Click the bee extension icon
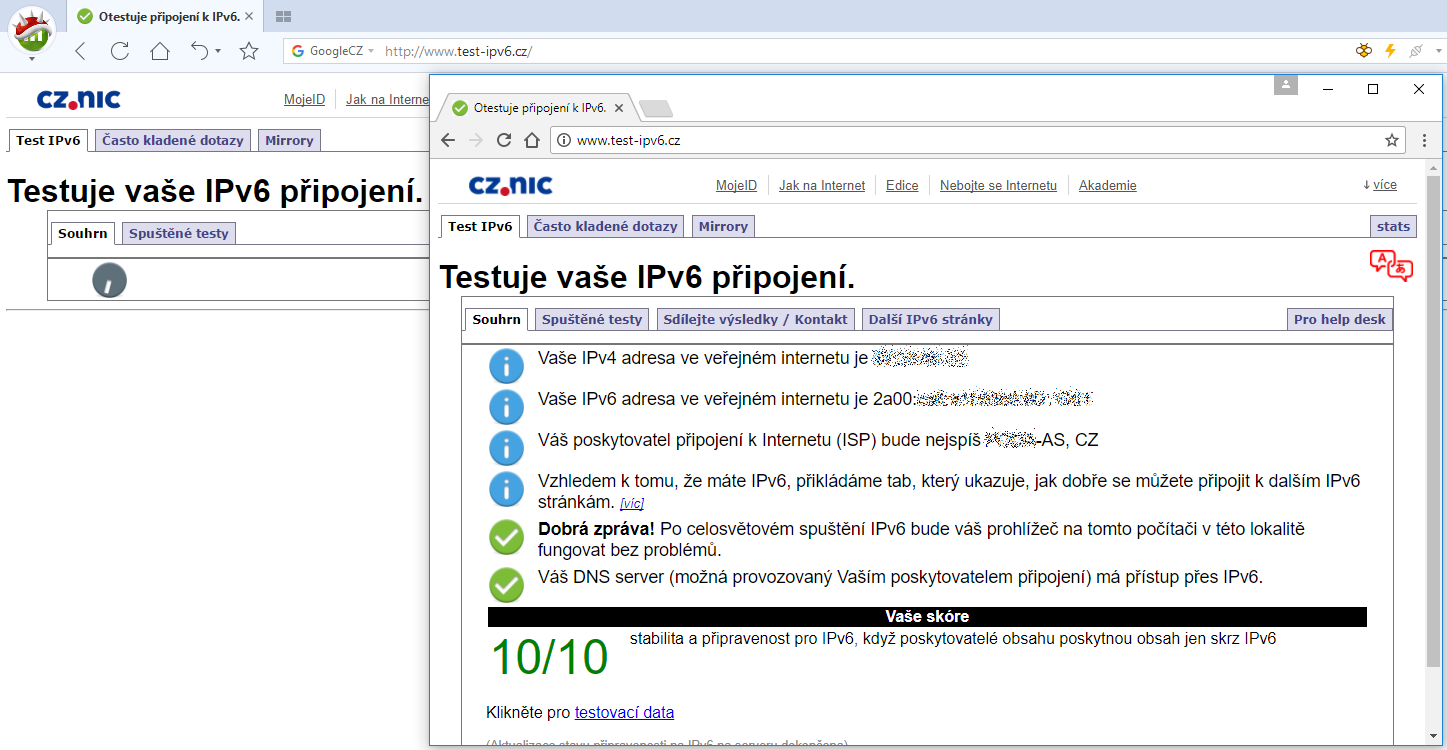 pyautogui.click(x=1363, y=51)
